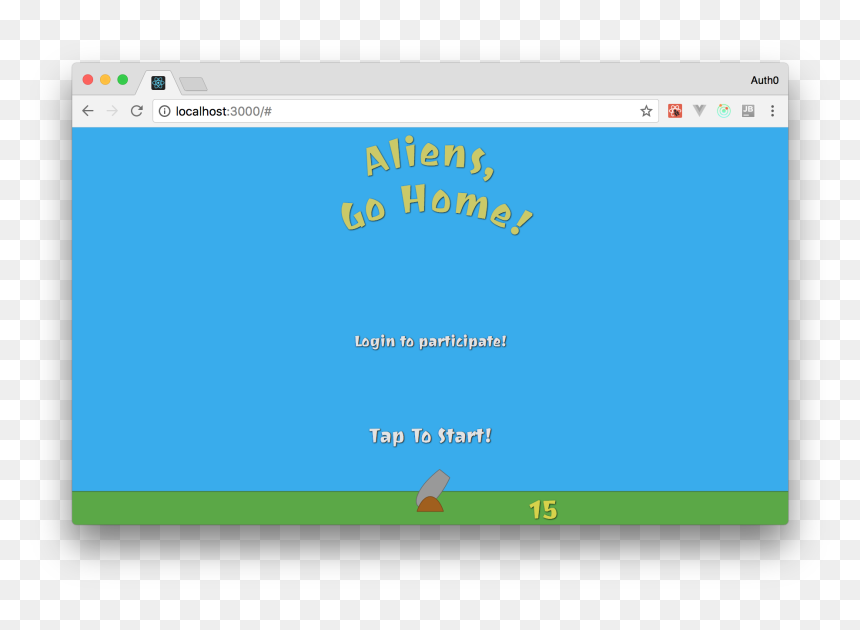Screen dimensions: 860x630
Task: Click the localhost:3000 address bar
Action: point(405,111)
